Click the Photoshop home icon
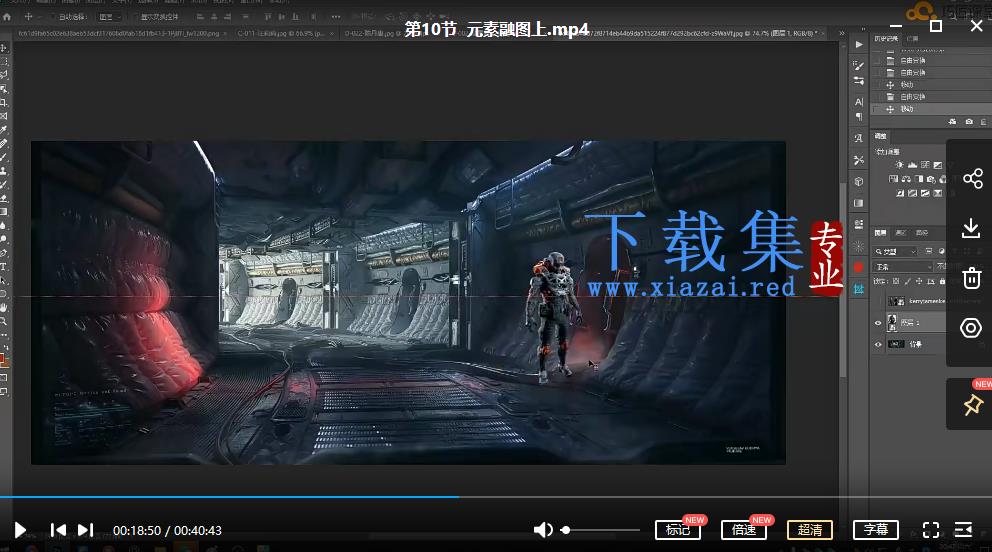The image size is (992, 552). tap(8, 17)
